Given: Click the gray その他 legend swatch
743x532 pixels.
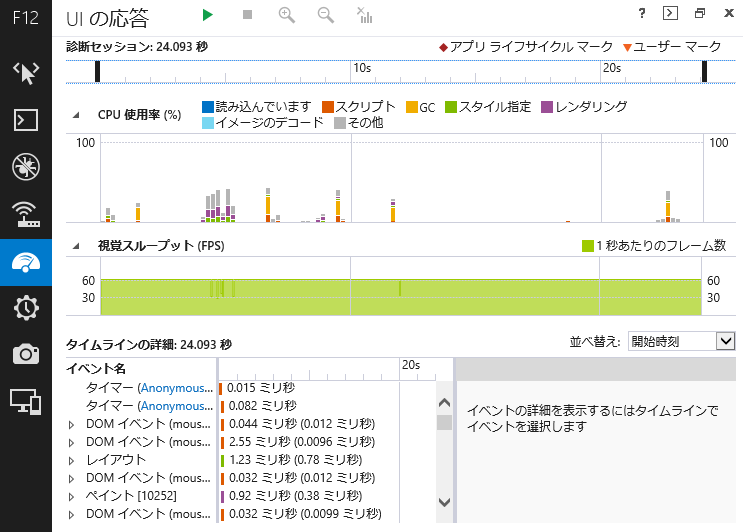Looking at the screenshot, I should 340,123.
